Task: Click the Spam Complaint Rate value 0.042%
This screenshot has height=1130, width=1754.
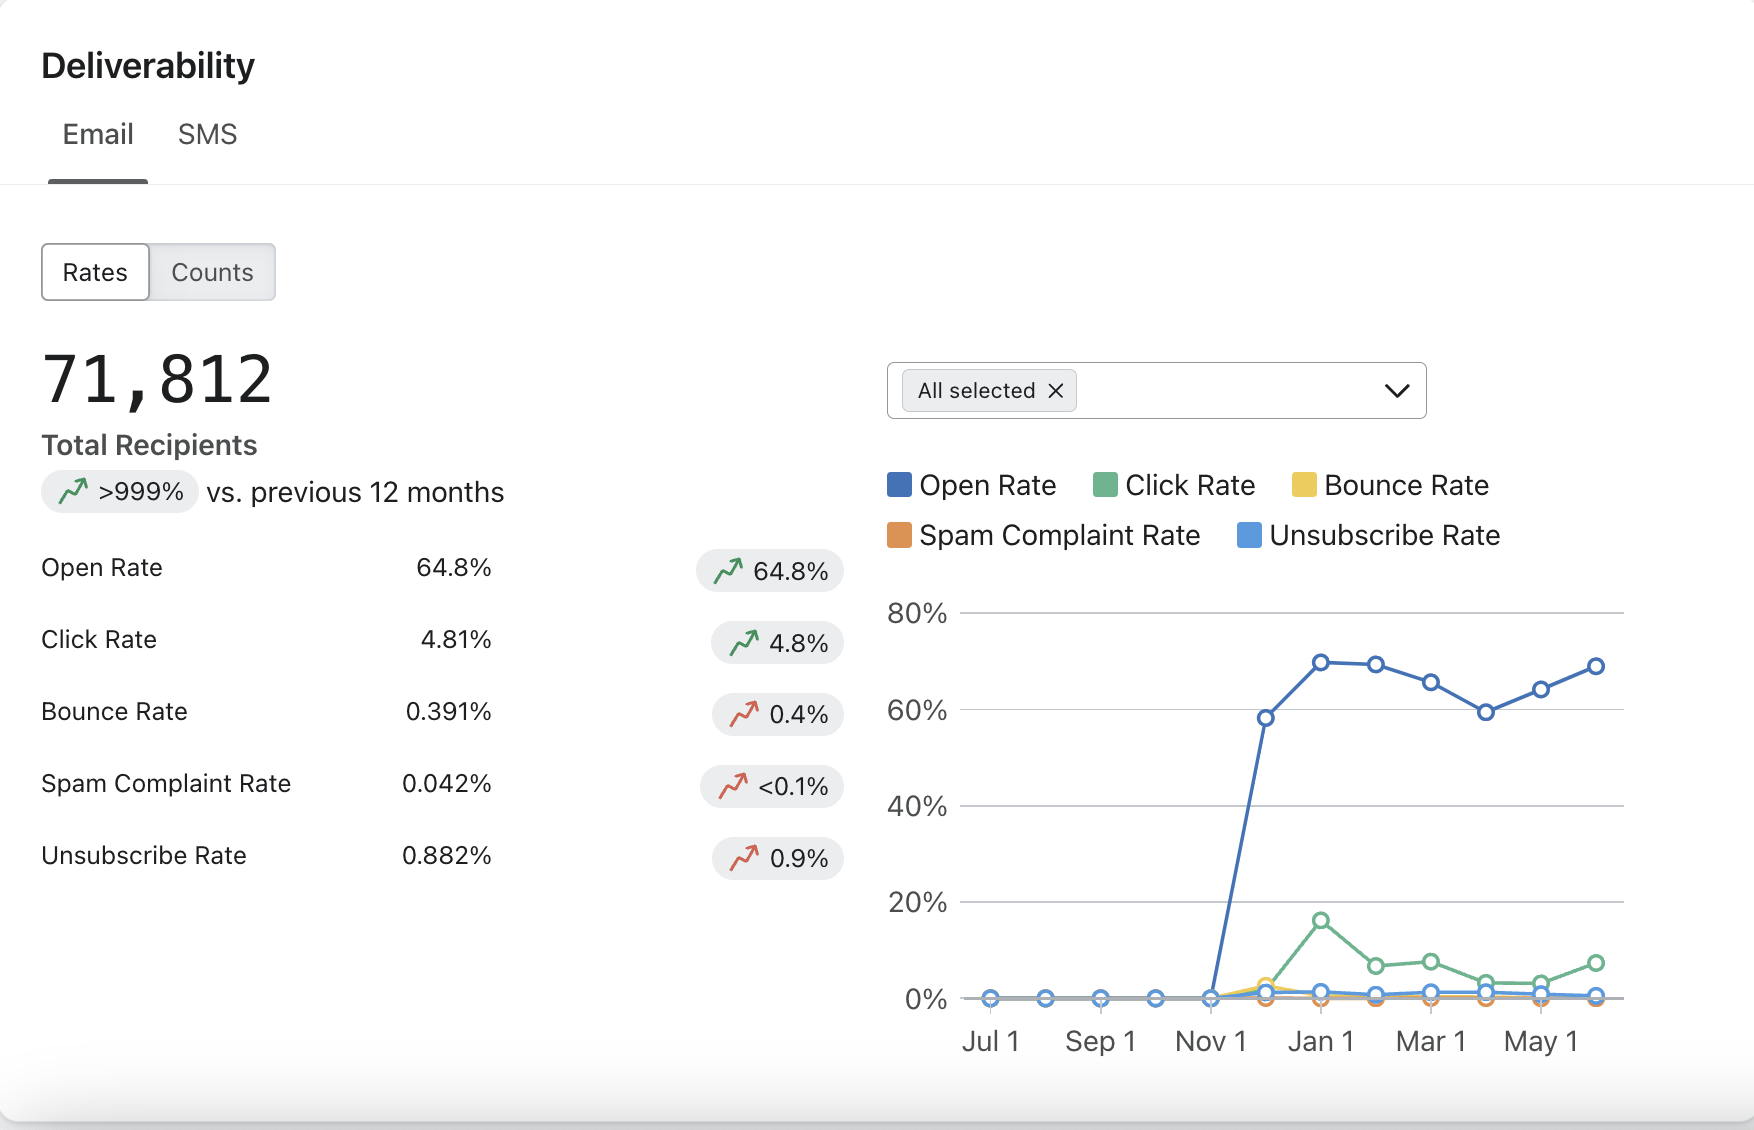Action: tap(446, 783)
